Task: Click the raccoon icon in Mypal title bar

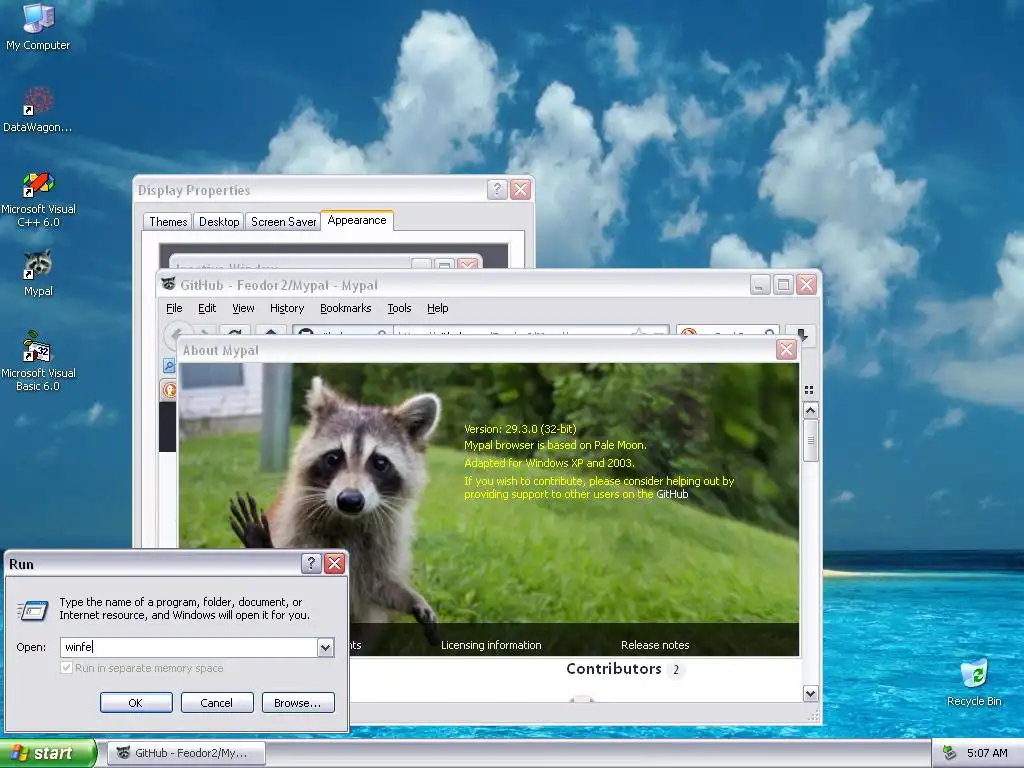Action: pyautogui.click(x=168, y=284)
